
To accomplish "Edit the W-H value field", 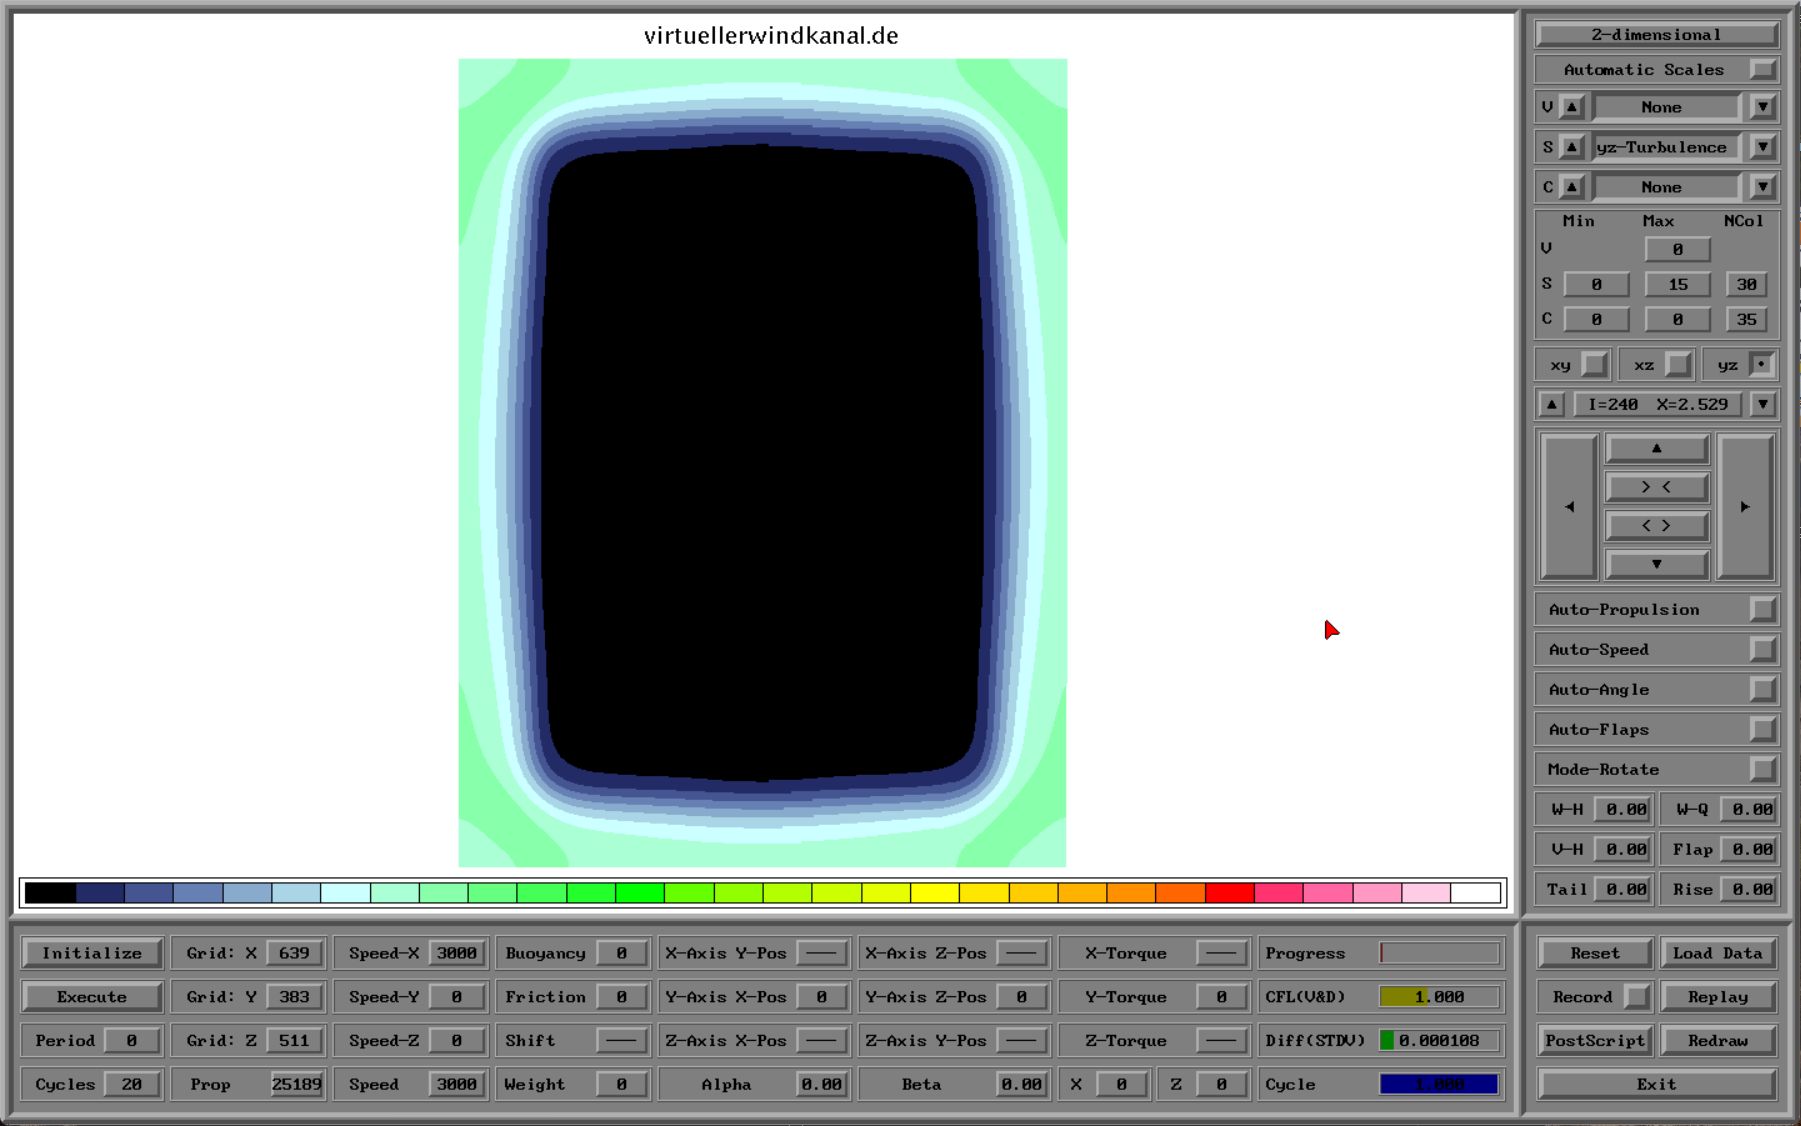I will click(x=1622, y=809).
